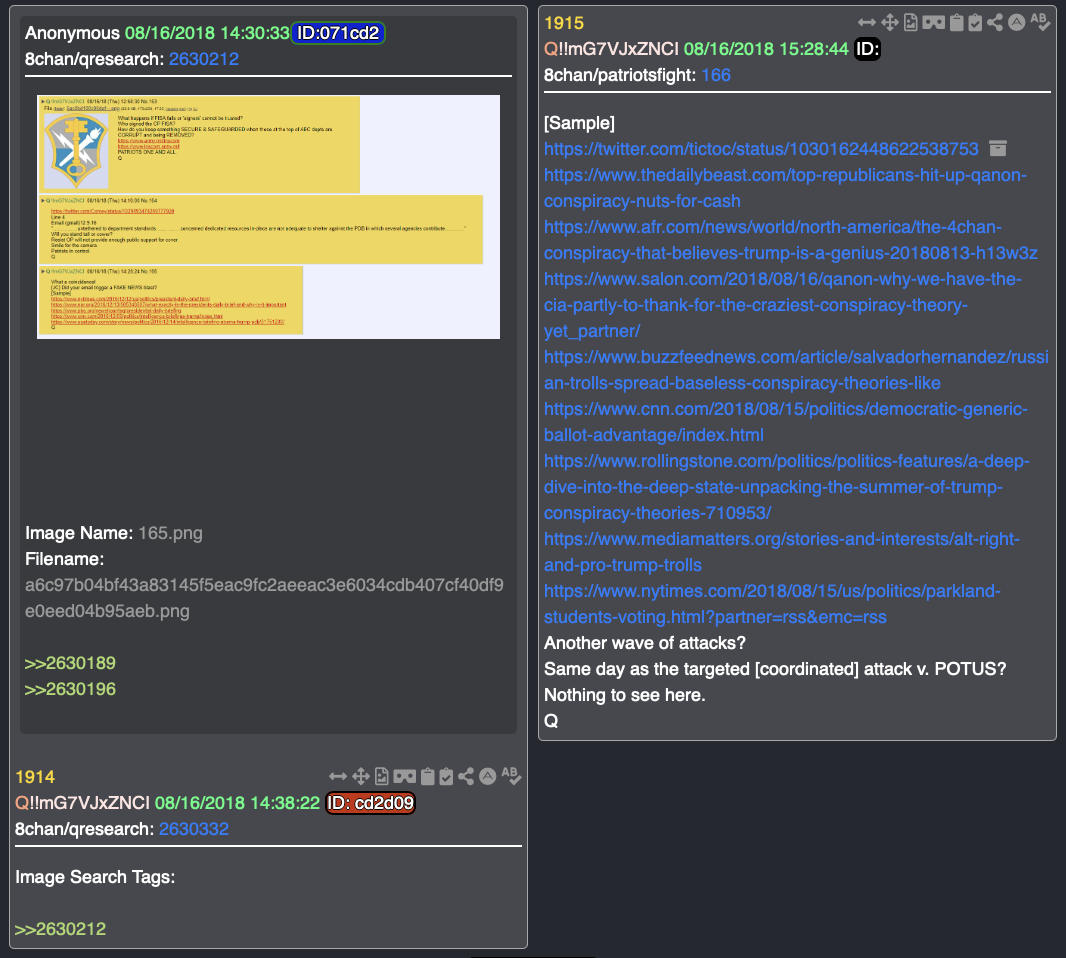1066x958 pixels.
Task: Click horizontal double-arrow icon in post 1914
Action: click(338, 776)
